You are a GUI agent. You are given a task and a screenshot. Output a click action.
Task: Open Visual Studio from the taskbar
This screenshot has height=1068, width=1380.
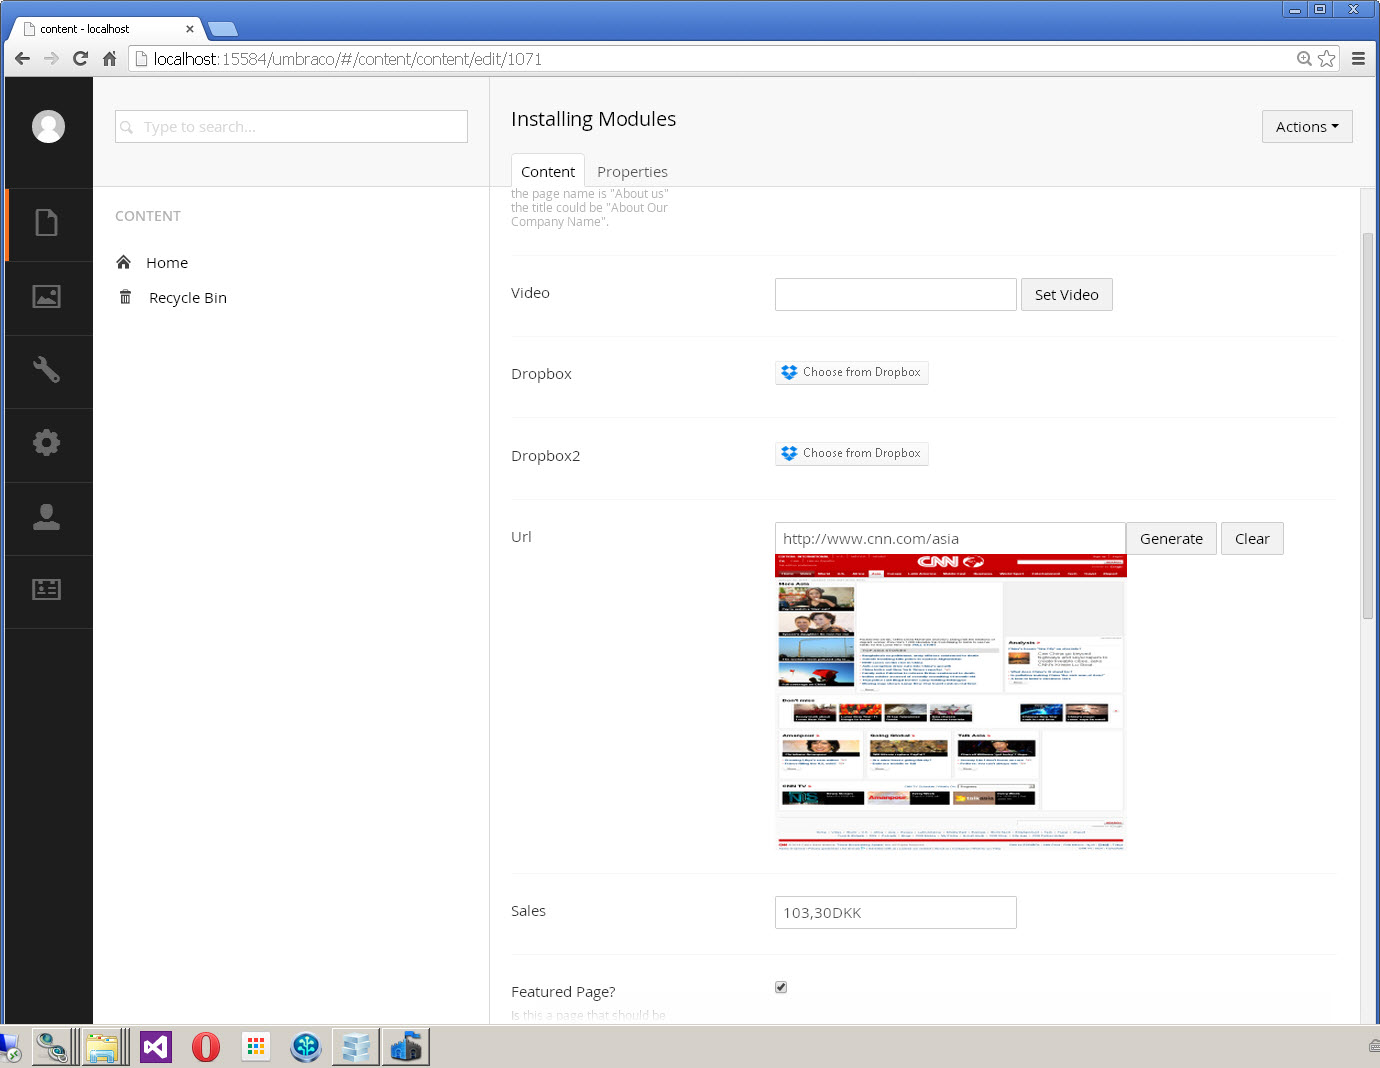(156, 1047)
